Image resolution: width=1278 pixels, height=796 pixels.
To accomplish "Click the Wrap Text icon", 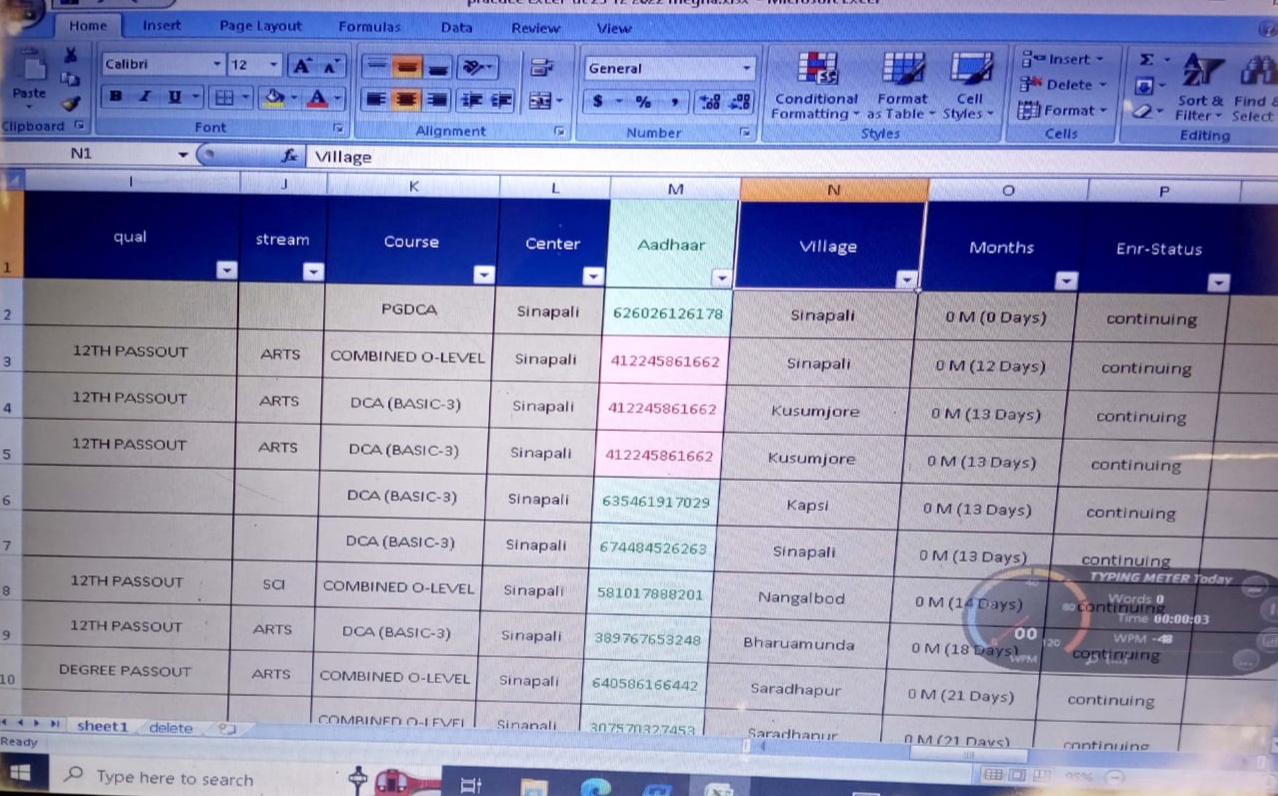I will 543,67.
